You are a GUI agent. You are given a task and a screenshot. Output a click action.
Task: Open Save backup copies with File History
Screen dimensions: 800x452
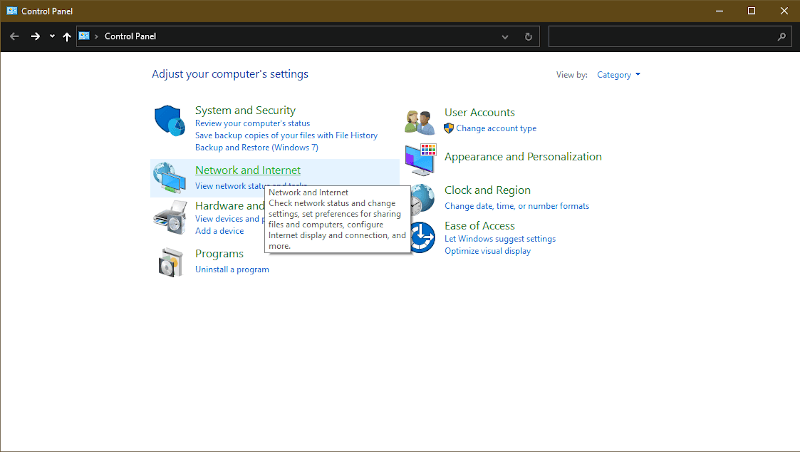pos(286,135)
